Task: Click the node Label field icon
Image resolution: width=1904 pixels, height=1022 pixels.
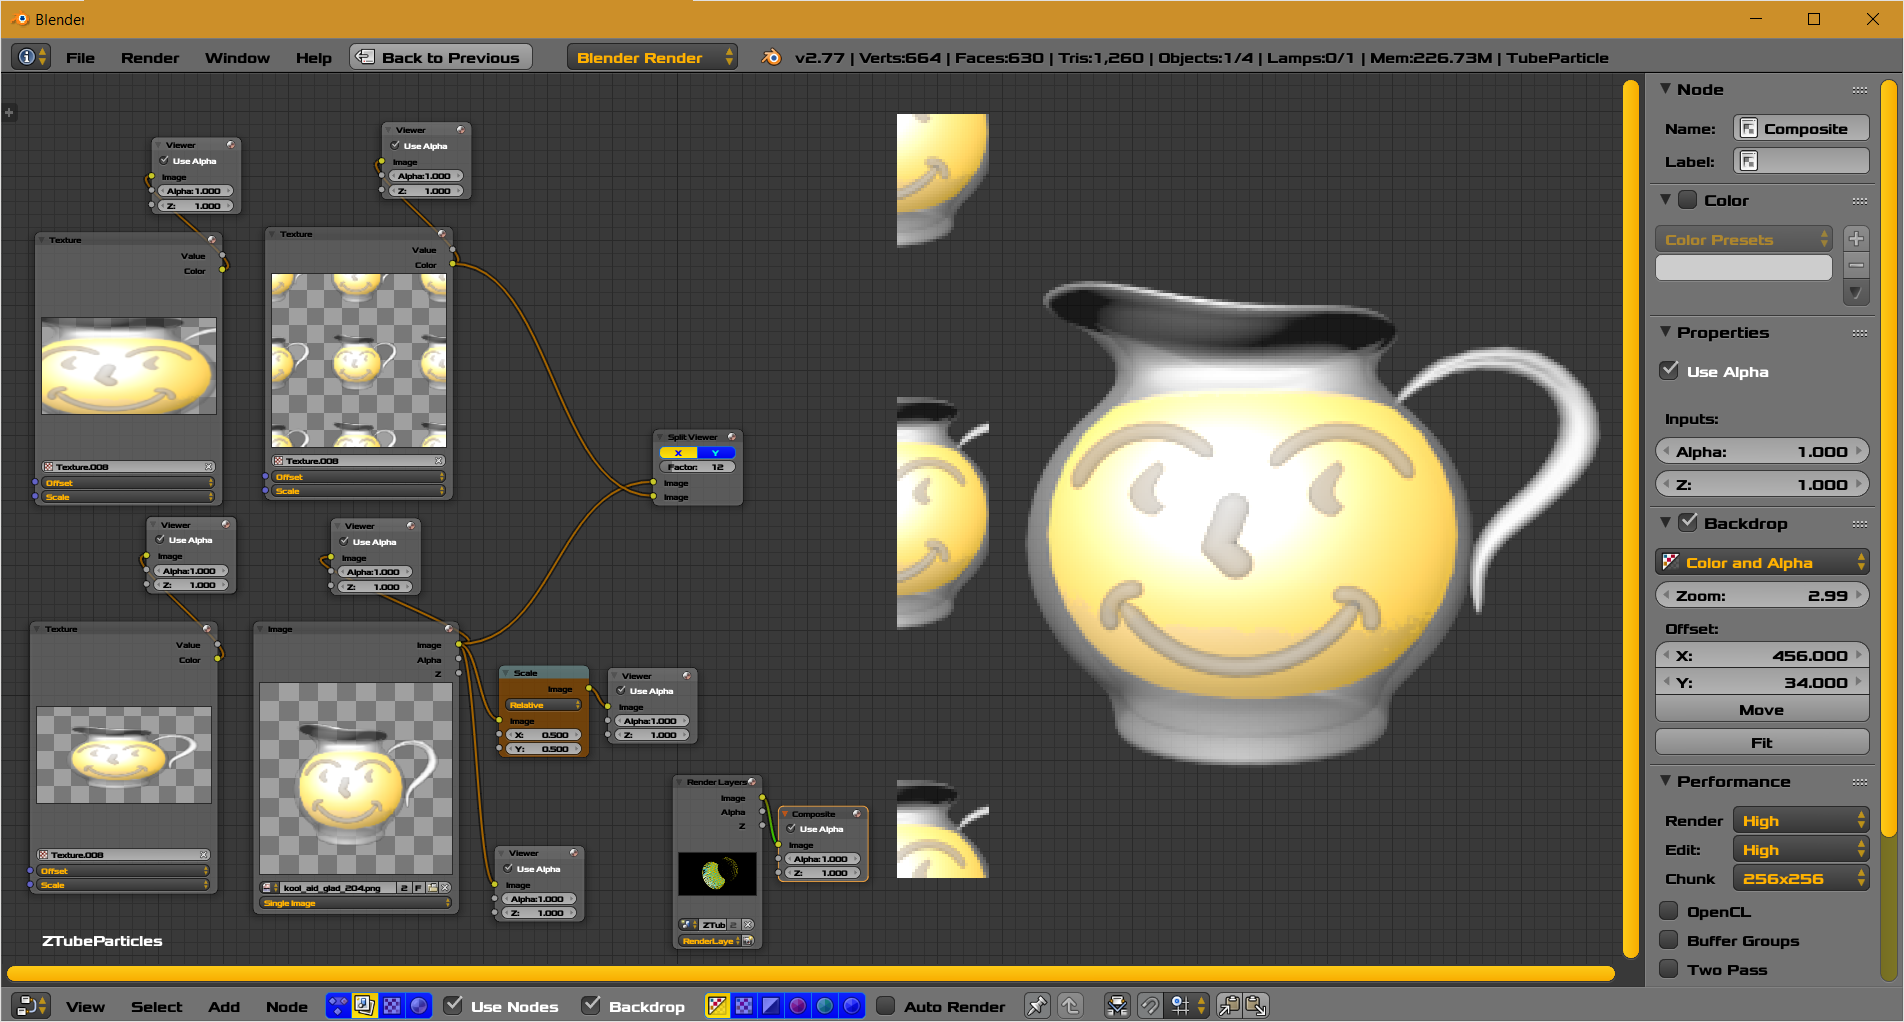Action: coord(1749,161)
